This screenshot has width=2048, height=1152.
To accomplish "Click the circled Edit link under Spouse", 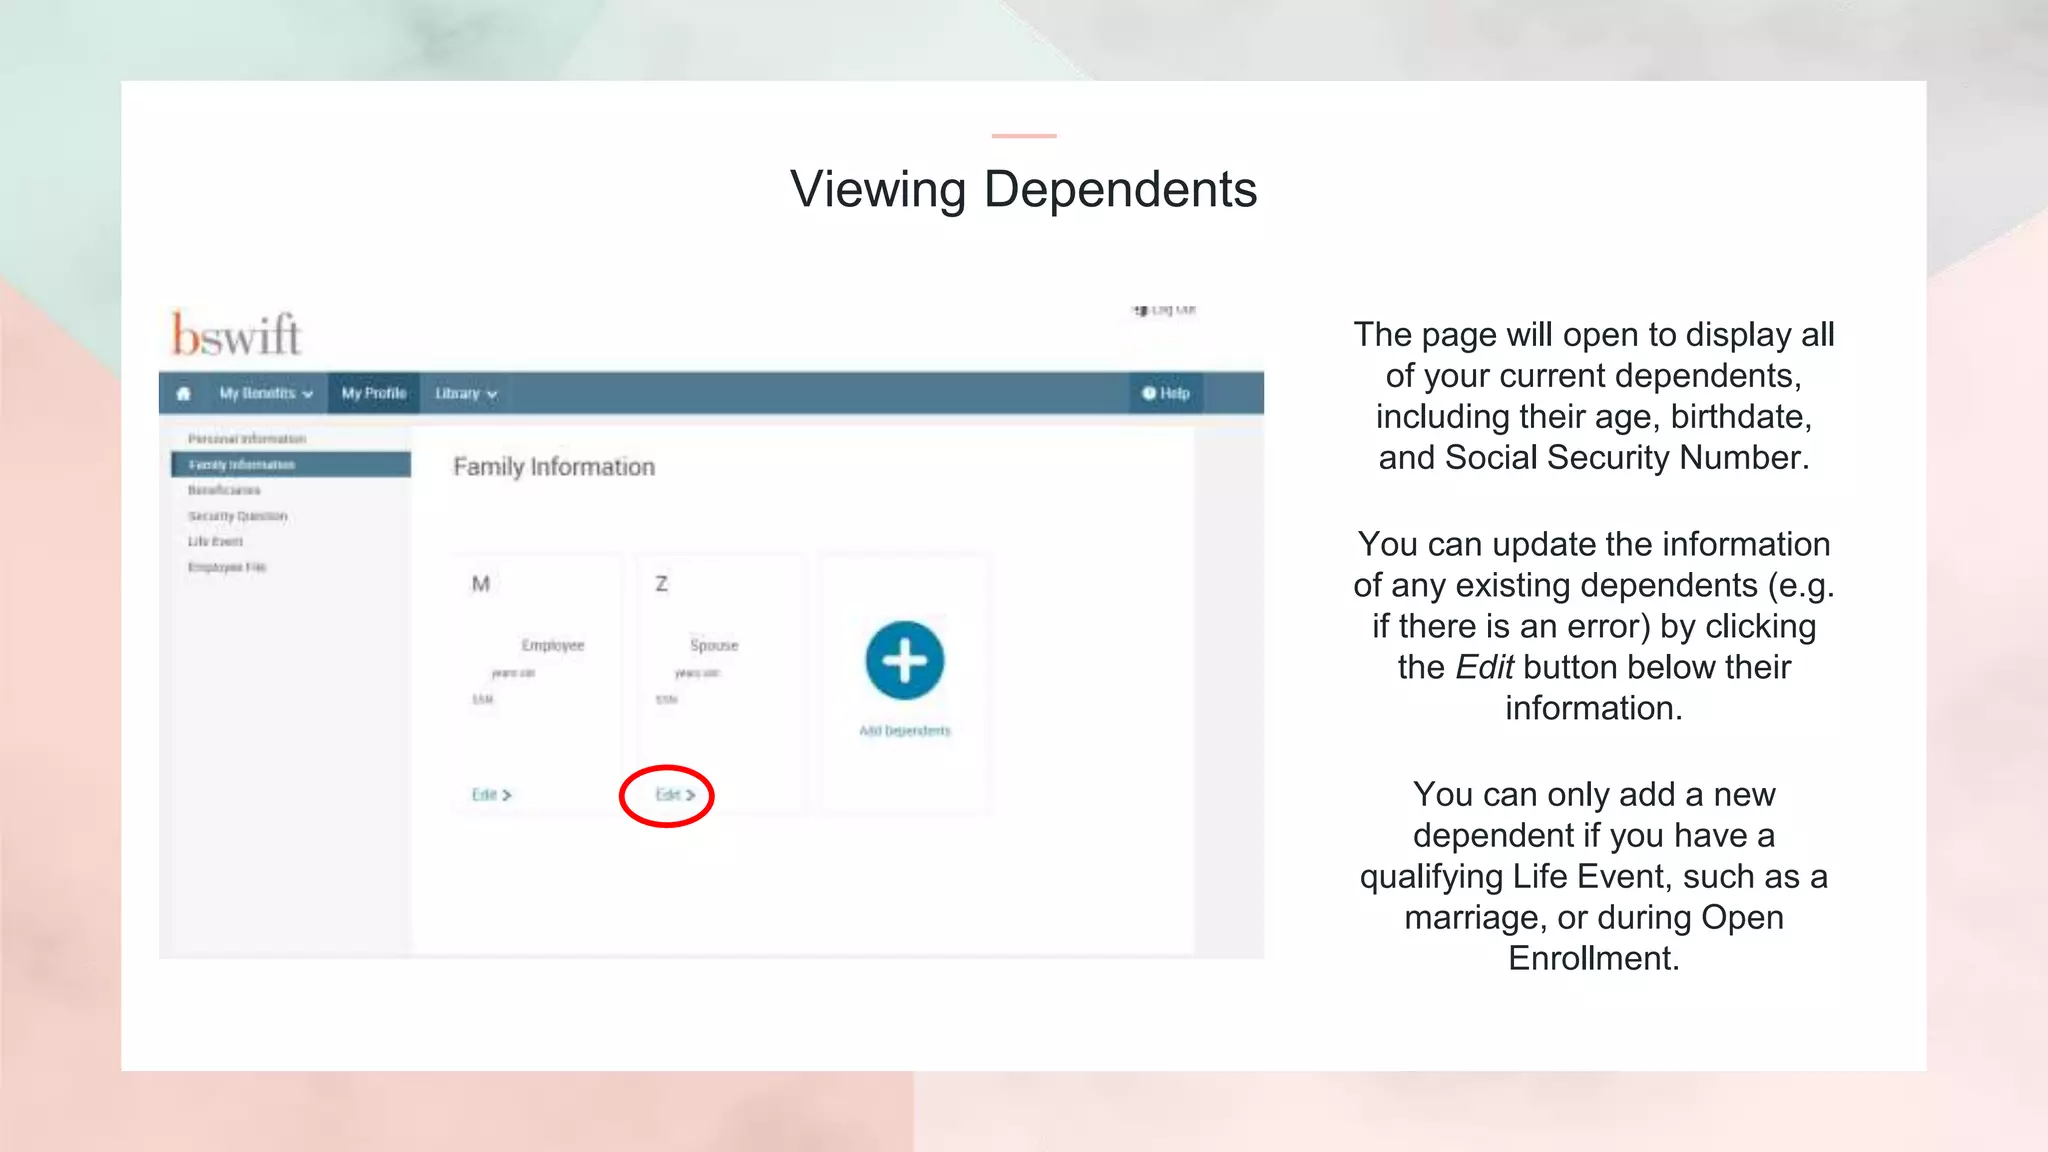I will pos(674,794).
